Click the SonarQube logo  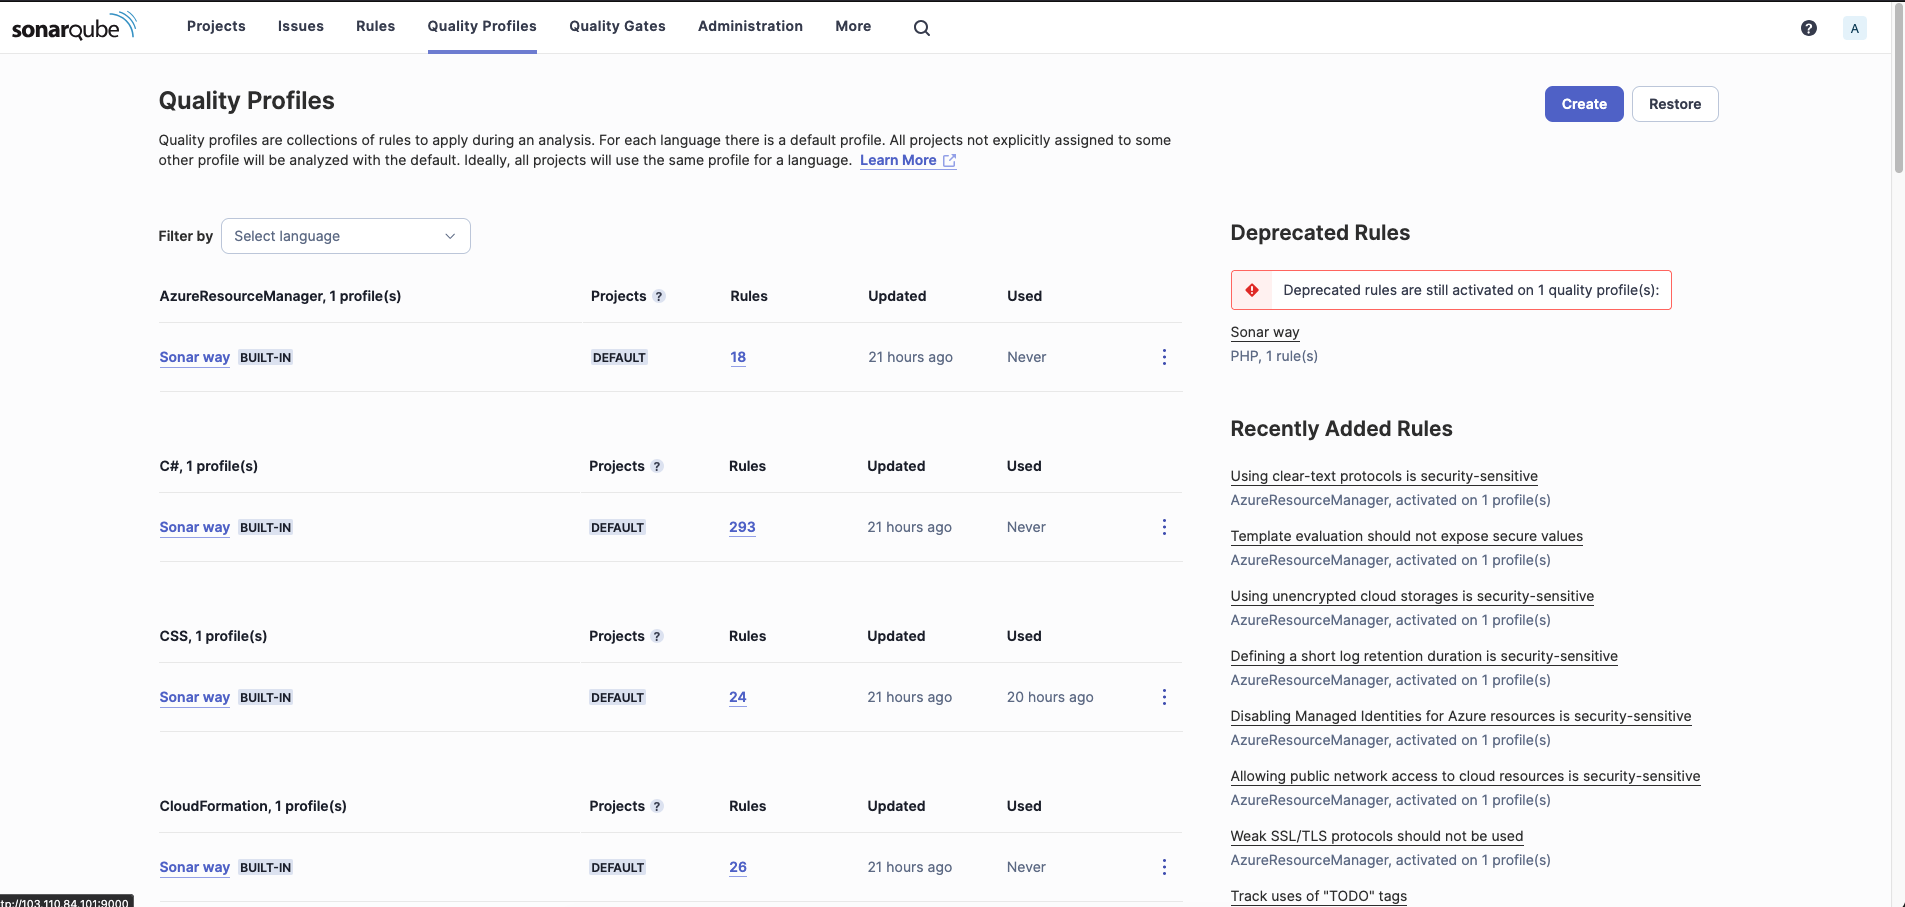tap(73, 27)
